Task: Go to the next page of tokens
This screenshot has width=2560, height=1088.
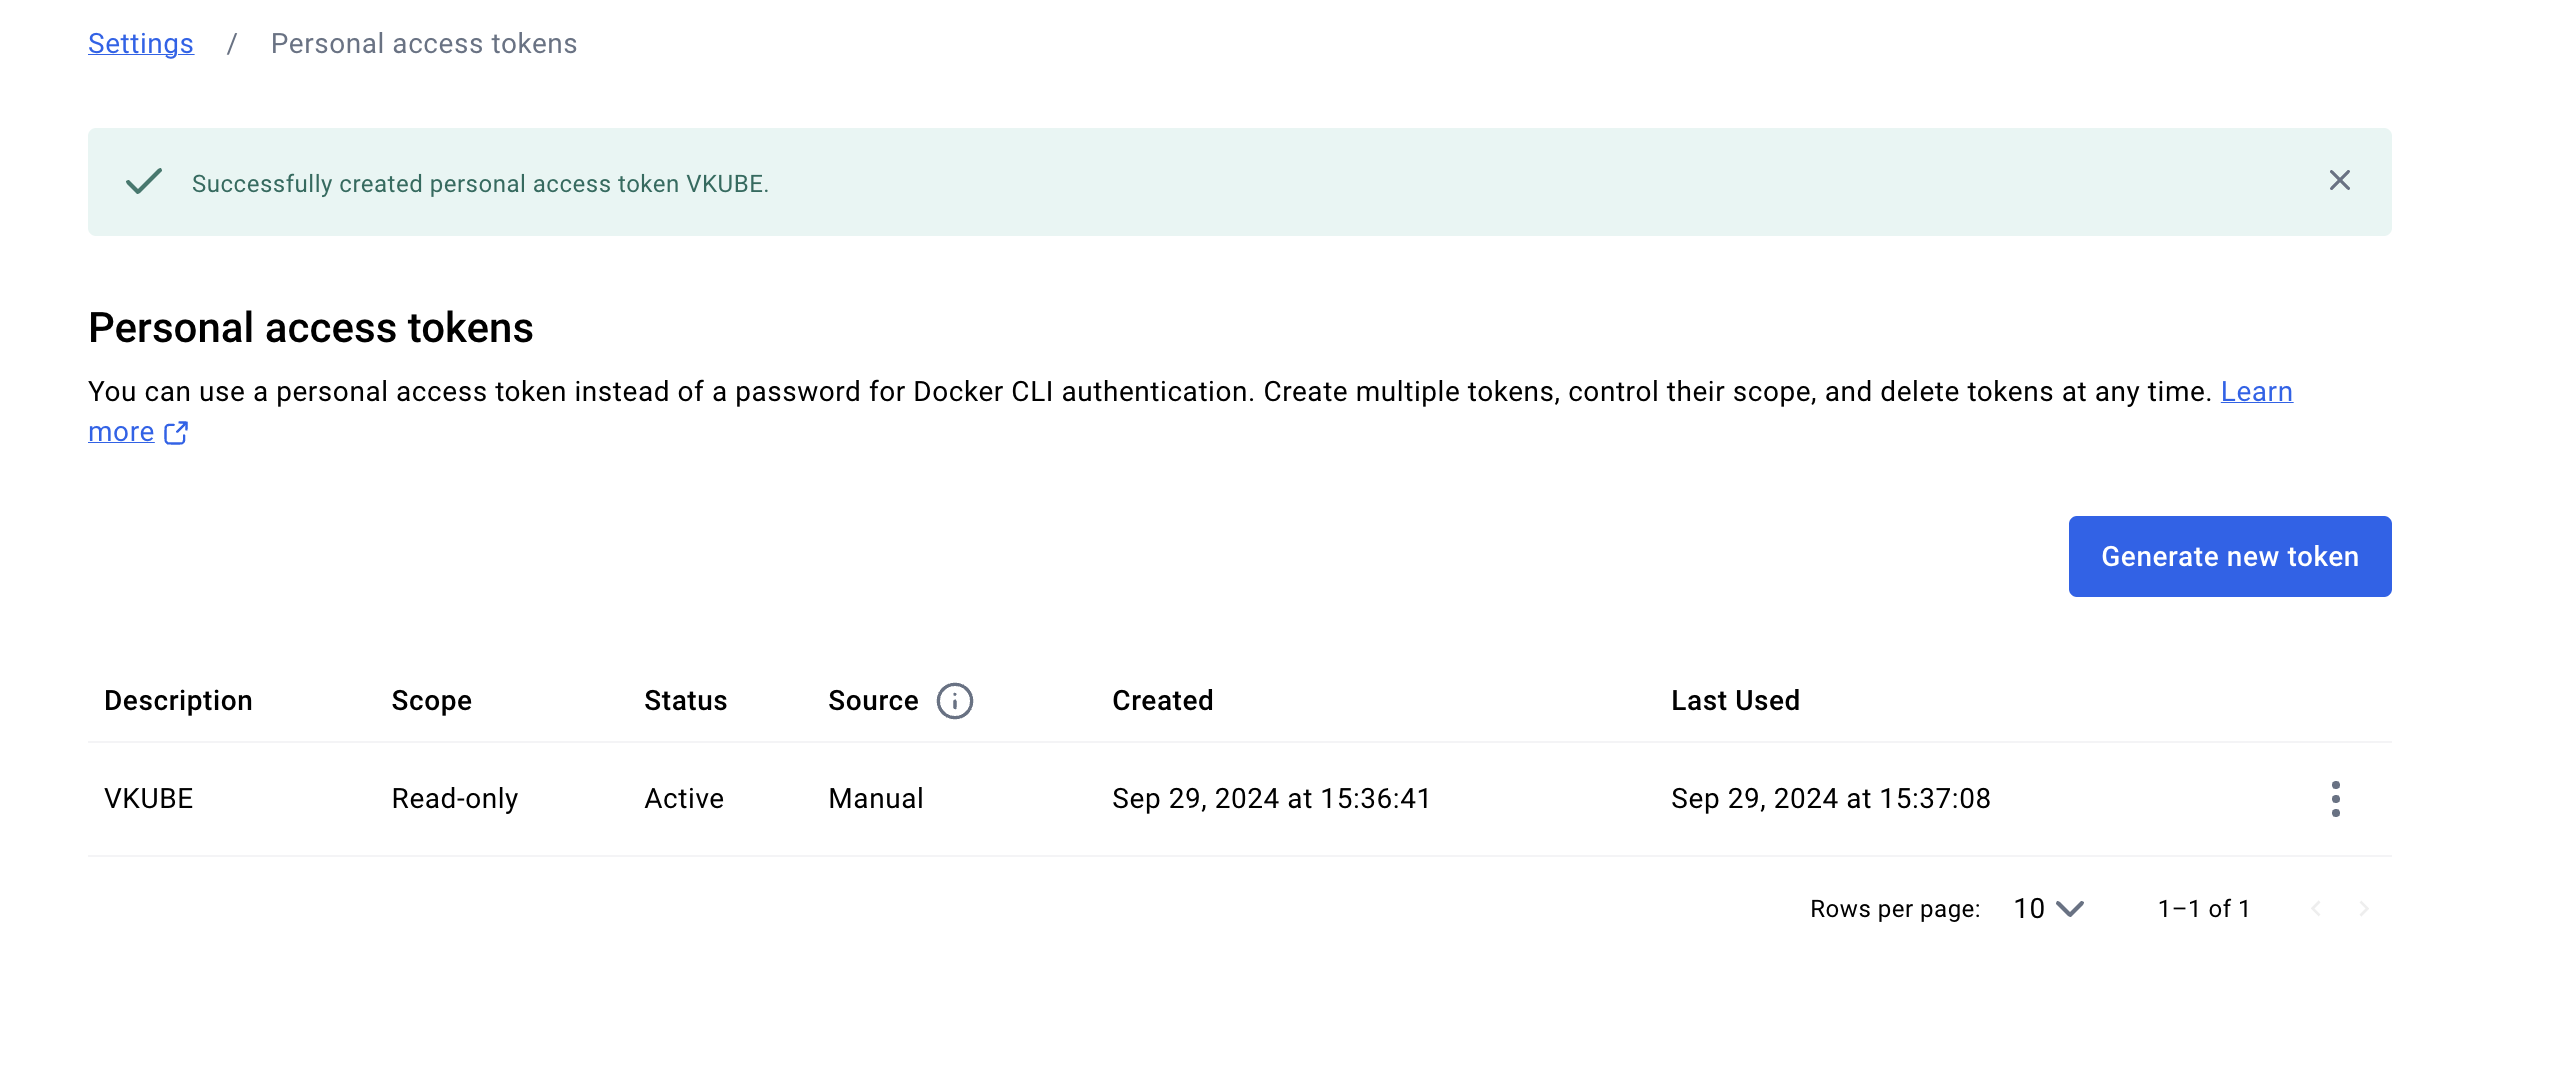Action: click(x=2363, y=909)
